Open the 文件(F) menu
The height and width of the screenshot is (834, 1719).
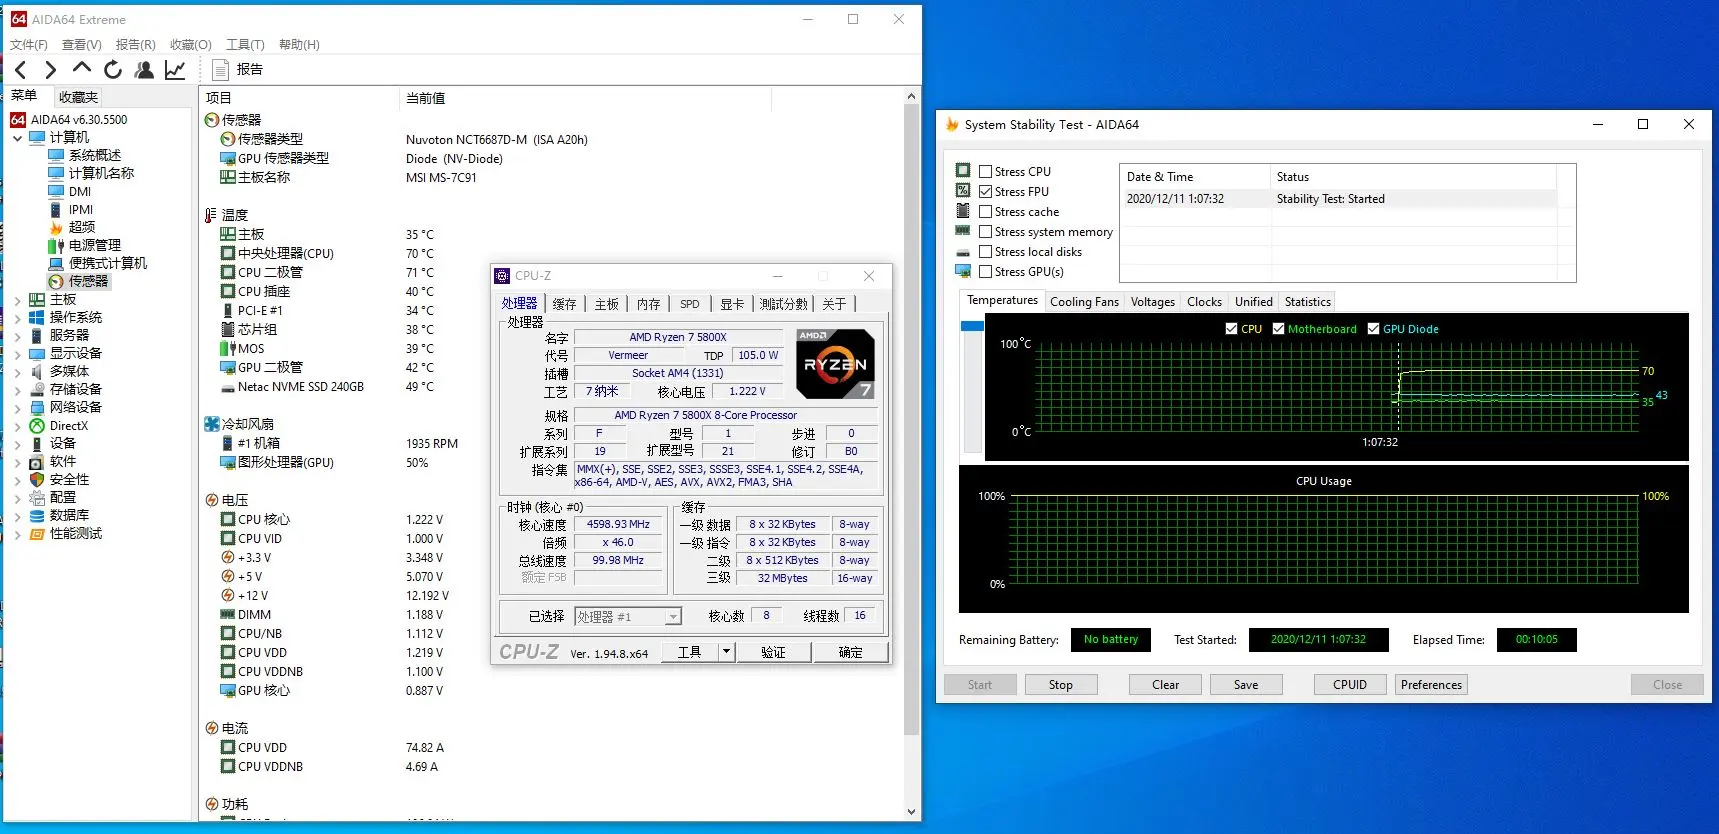(28, 44)
